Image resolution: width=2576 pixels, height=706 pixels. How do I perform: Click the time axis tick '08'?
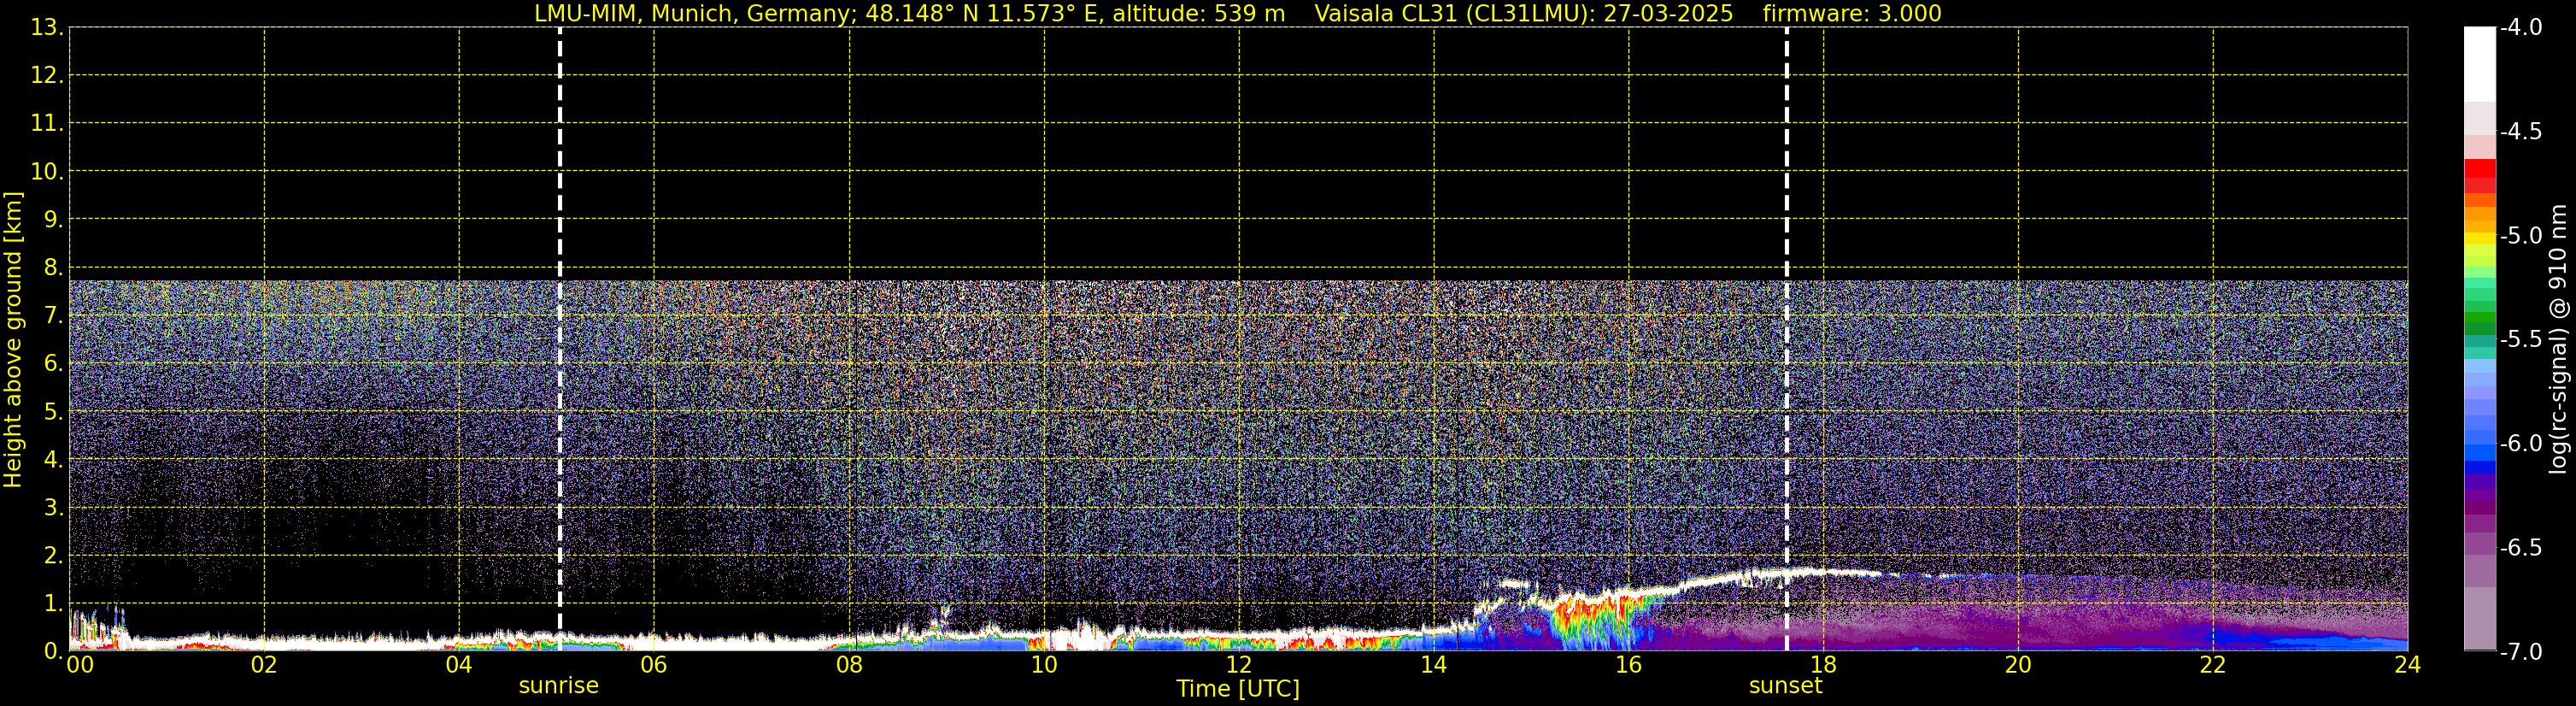pos(849,664)
